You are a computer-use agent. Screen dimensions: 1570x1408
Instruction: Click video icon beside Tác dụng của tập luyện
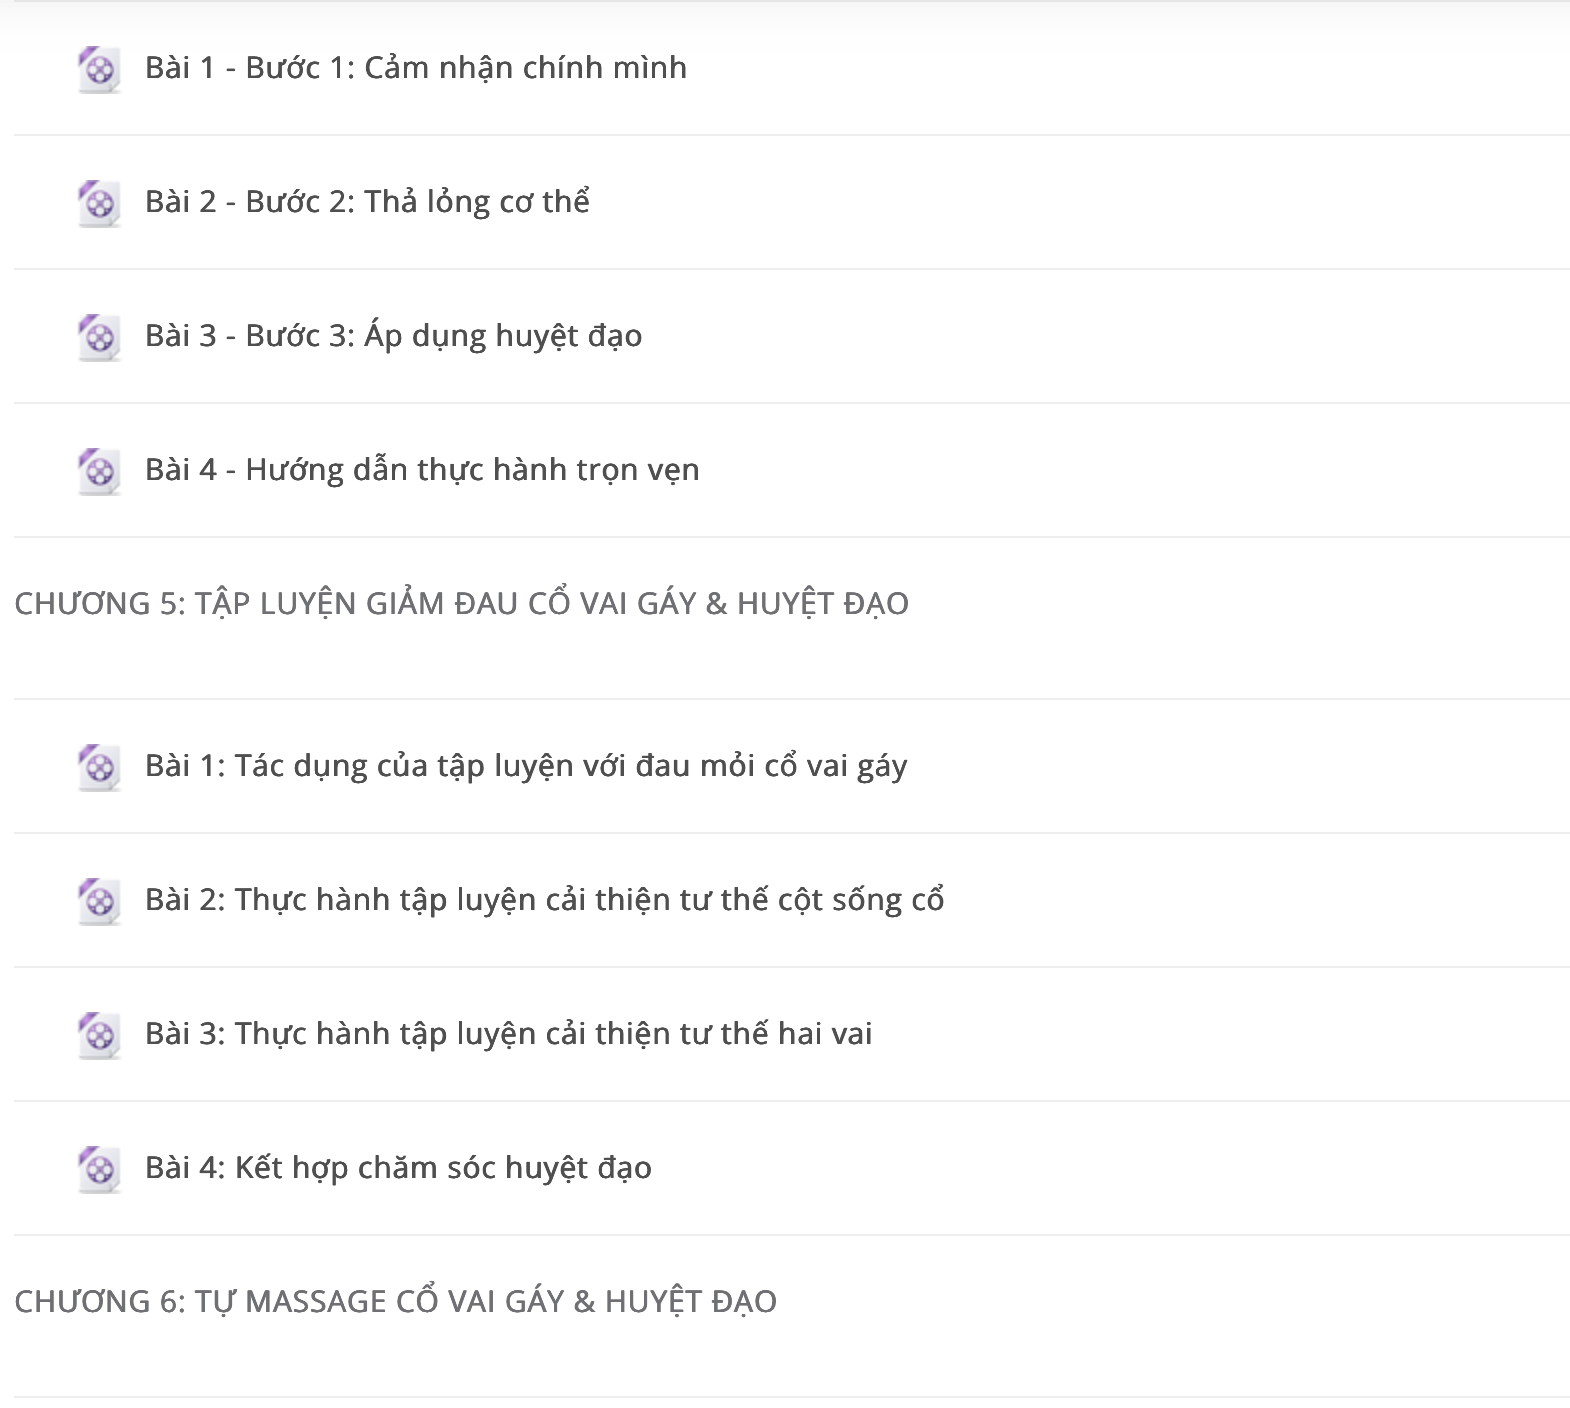pyautogui.click(x=99, y=768)
